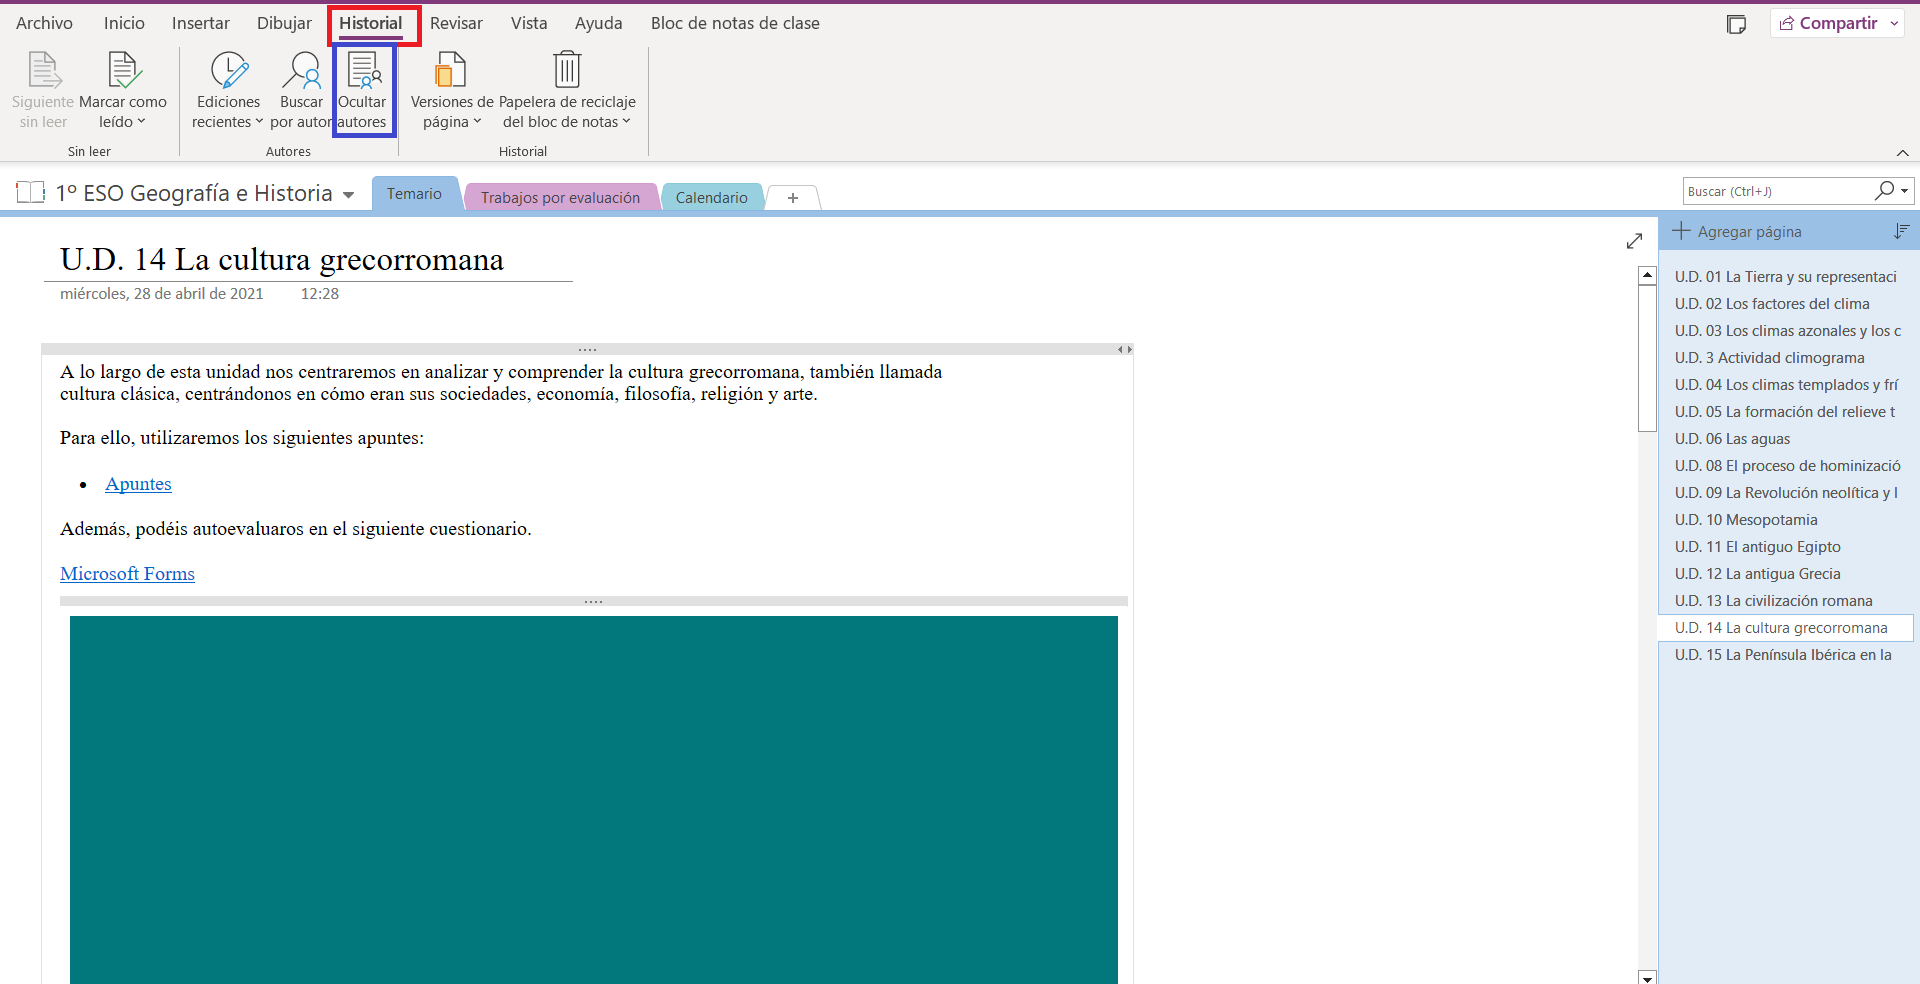Select Buscar por autor tool

coord(301,91)
